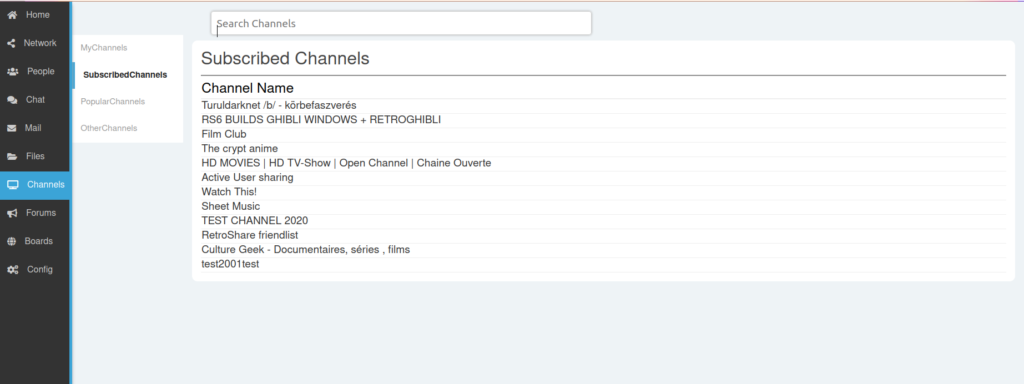Open the Home label in sidebar
1024x384 pixels.
(x=38, y=14)
